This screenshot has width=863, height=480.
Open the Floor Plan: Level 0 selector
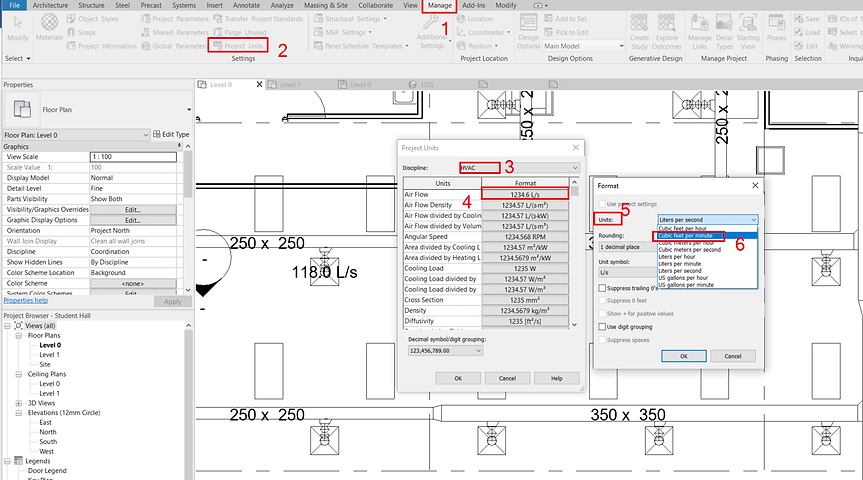[x=76, y=135]
